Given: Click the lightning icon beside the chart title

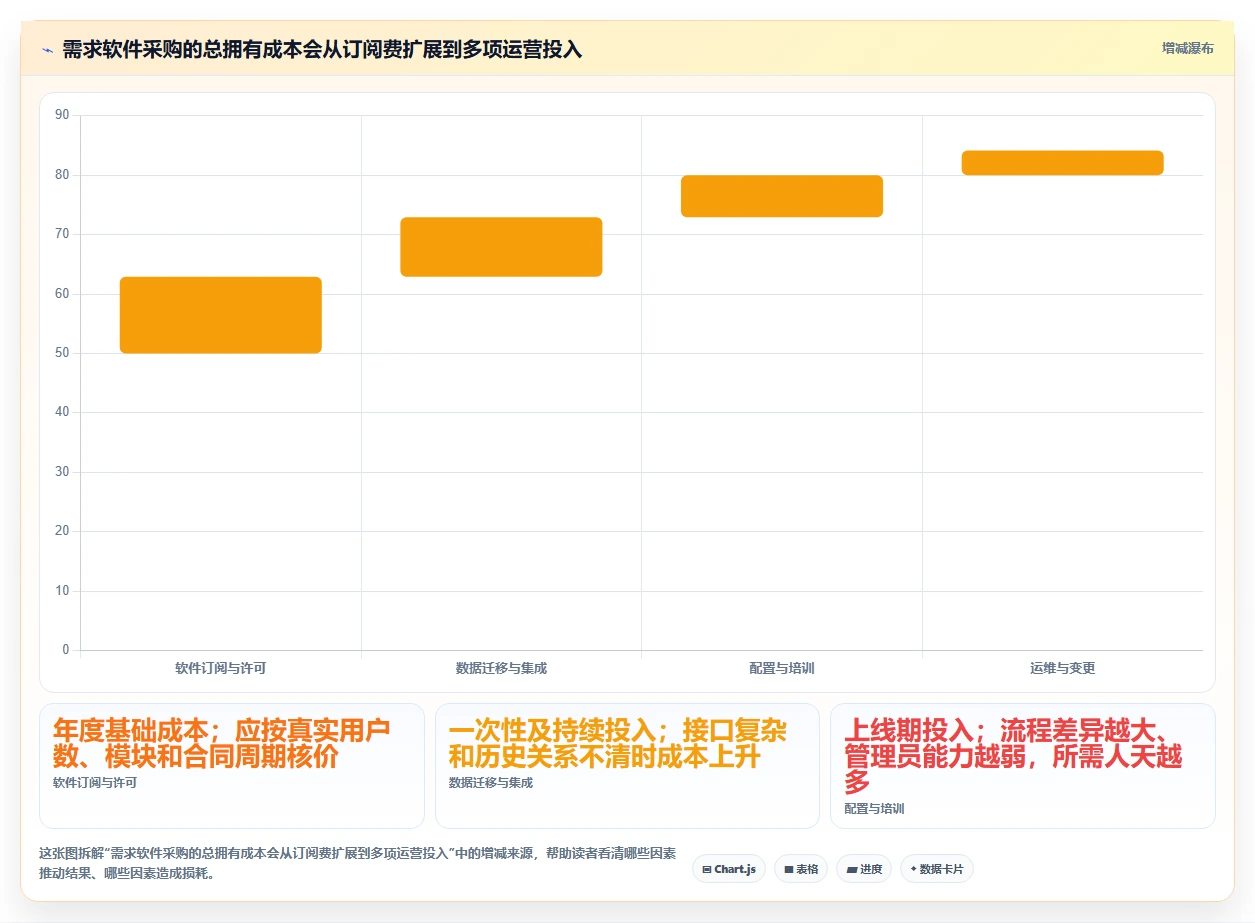Looking at the screenshot, I should pos(48,49).
